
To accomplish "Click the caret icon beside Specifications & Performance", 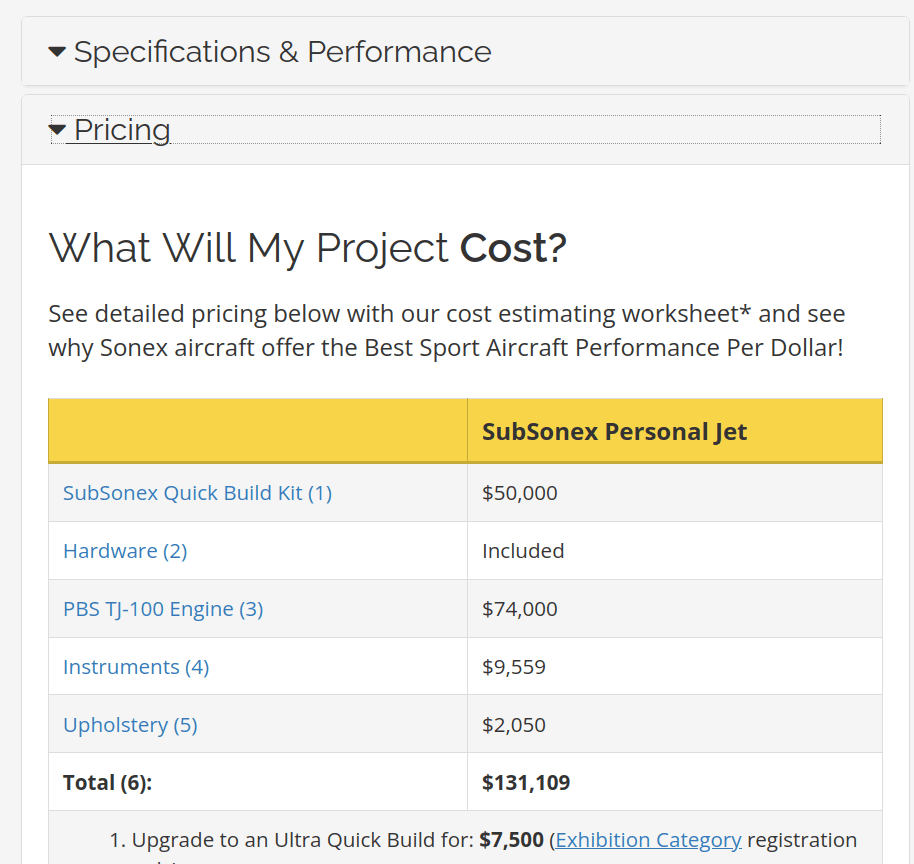I will tap(57, 52).
